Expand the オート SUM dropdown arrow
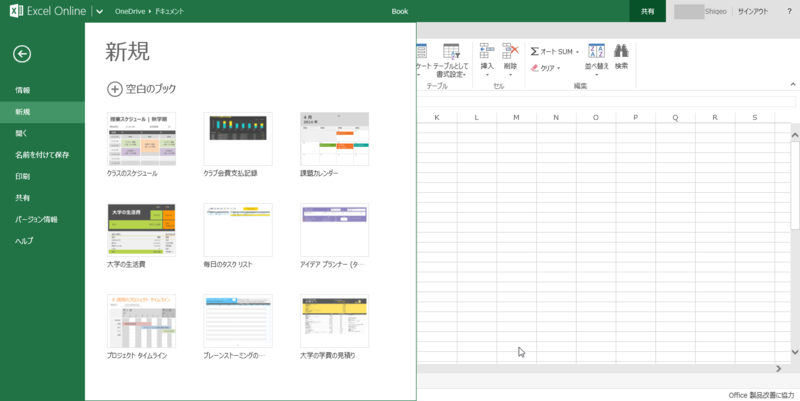Screen dimensions: 800x401 pyautogui.click(x=577, y=52)
